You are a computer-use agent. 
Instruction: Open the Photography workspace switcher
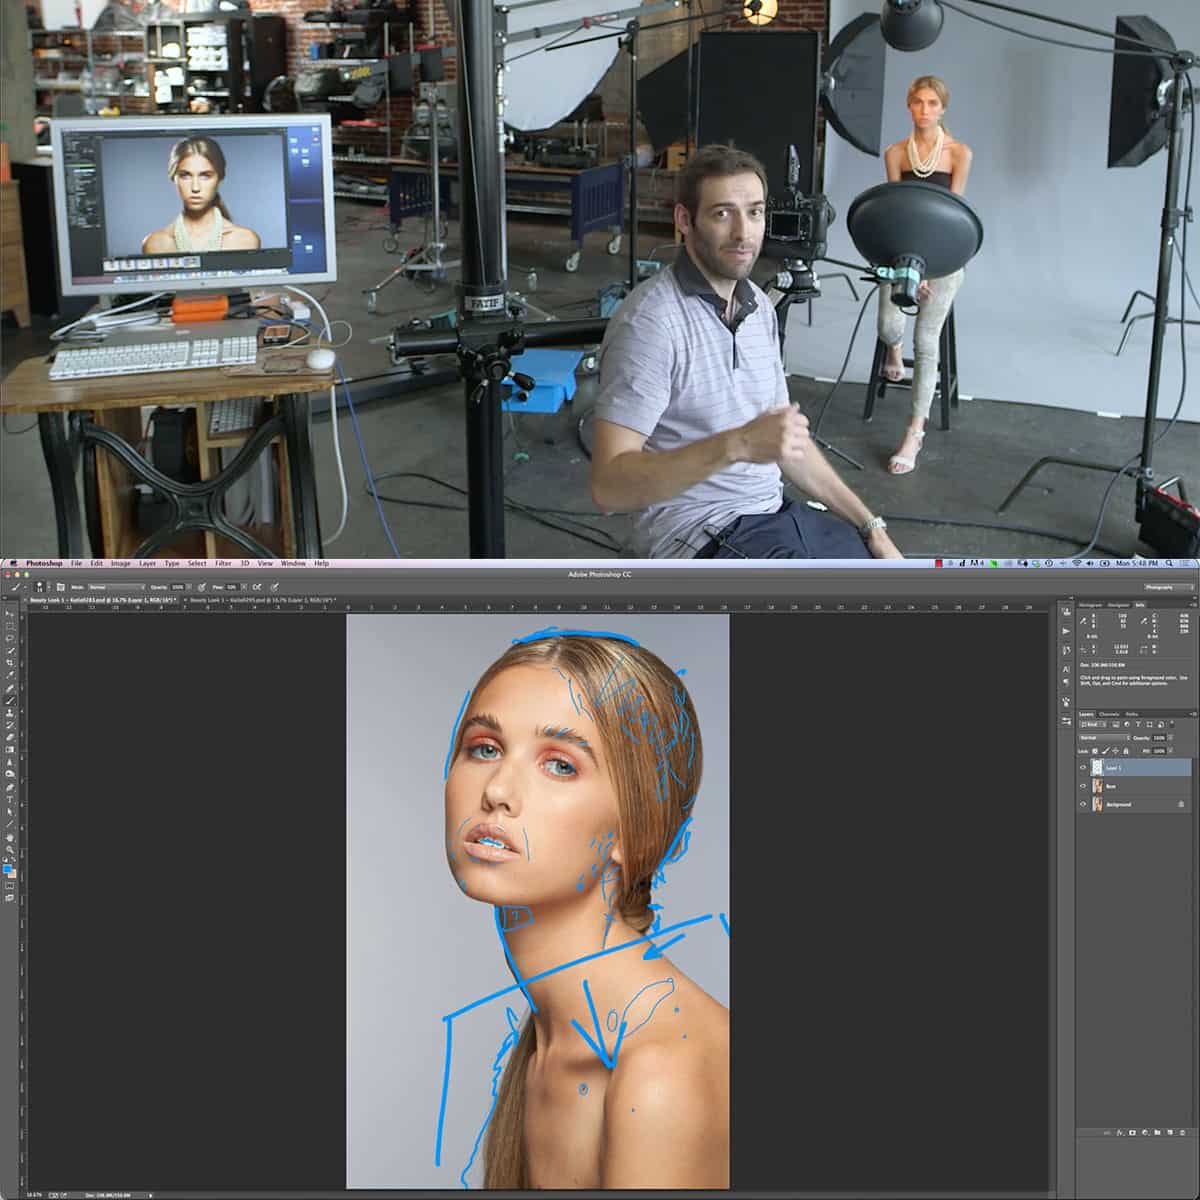click(1170, 587)
